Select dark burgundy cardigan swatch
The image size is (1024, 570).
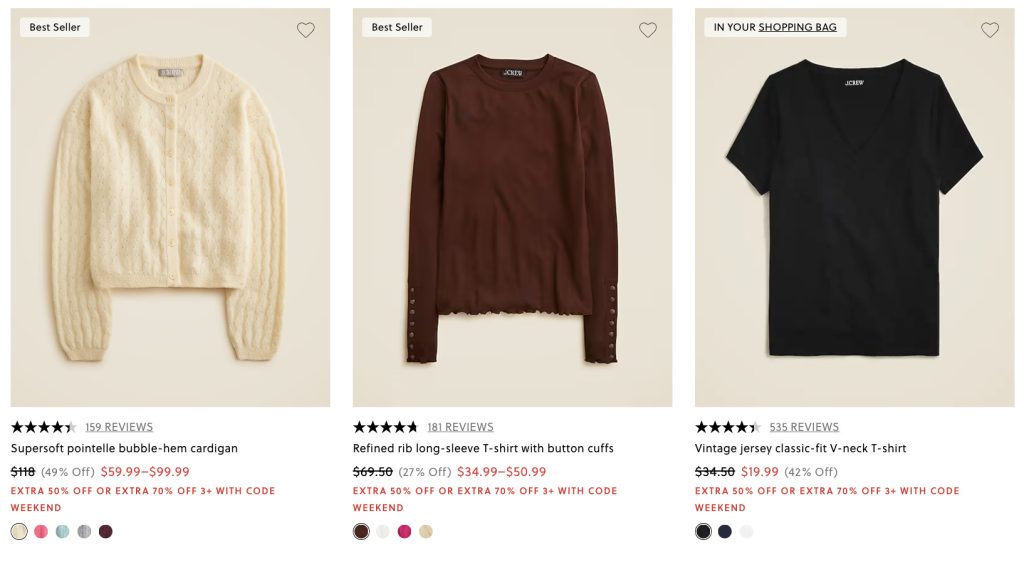[106, 532]
